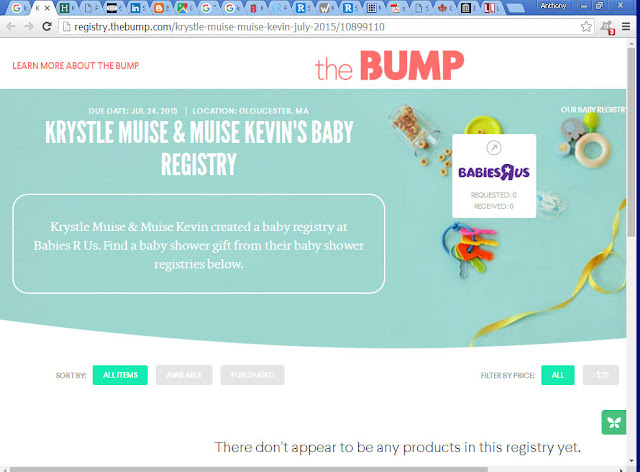This screenshot has height=472, width=640.
Task: Click the Due Date Jul 24, 2015 text
Action: (x=133, y=111)
